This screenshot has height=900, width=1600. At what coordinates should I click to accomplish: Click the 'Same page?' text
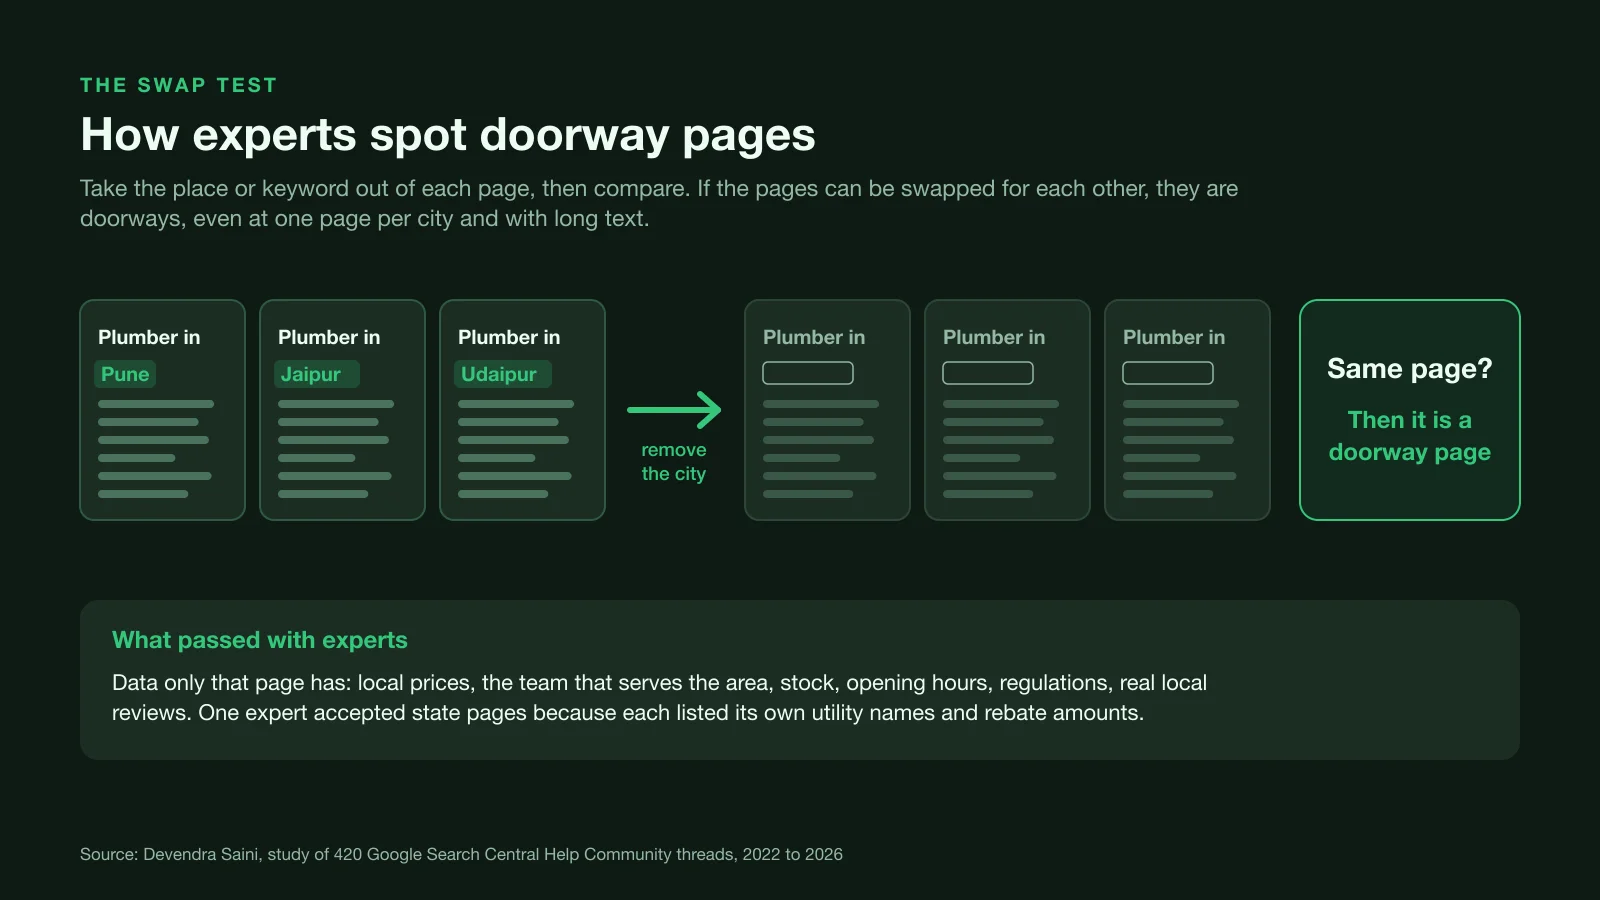point(1410,369)
